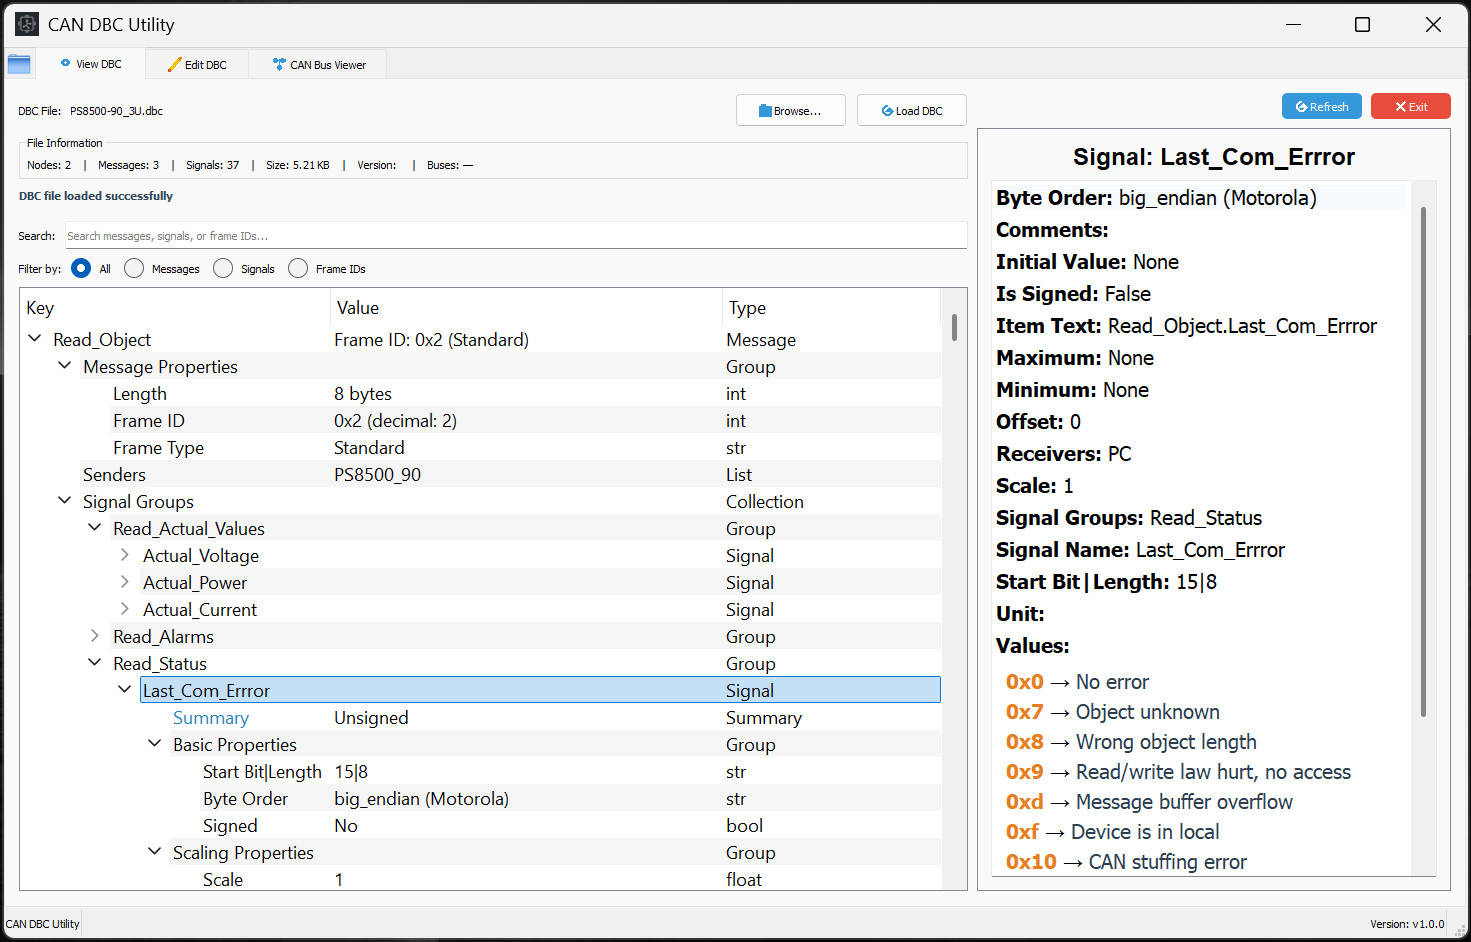Image resolution: width=1471 pixels, height=942 pixels.
Task: Click the signal details panel scrollbar
Action: (1422, 460)
